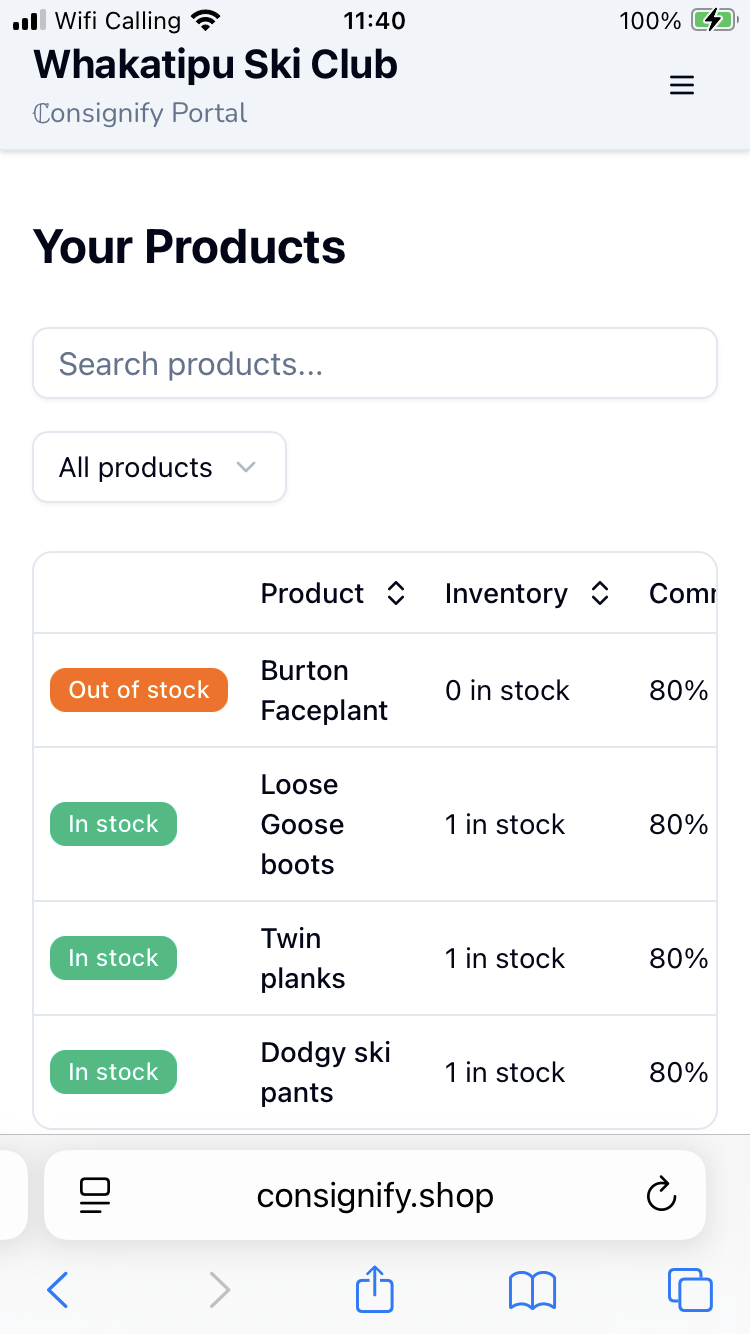Screen dimensions: 750x1334
Task: Tap the Safari forward arrow
Action: pos(219,1290)
